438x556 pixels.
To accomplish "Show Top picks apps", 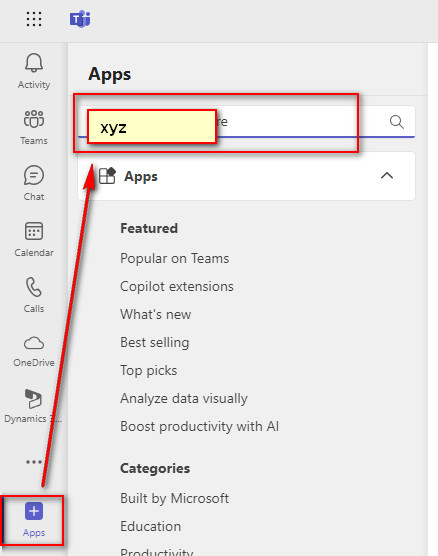I will click(x=149, y=370).
